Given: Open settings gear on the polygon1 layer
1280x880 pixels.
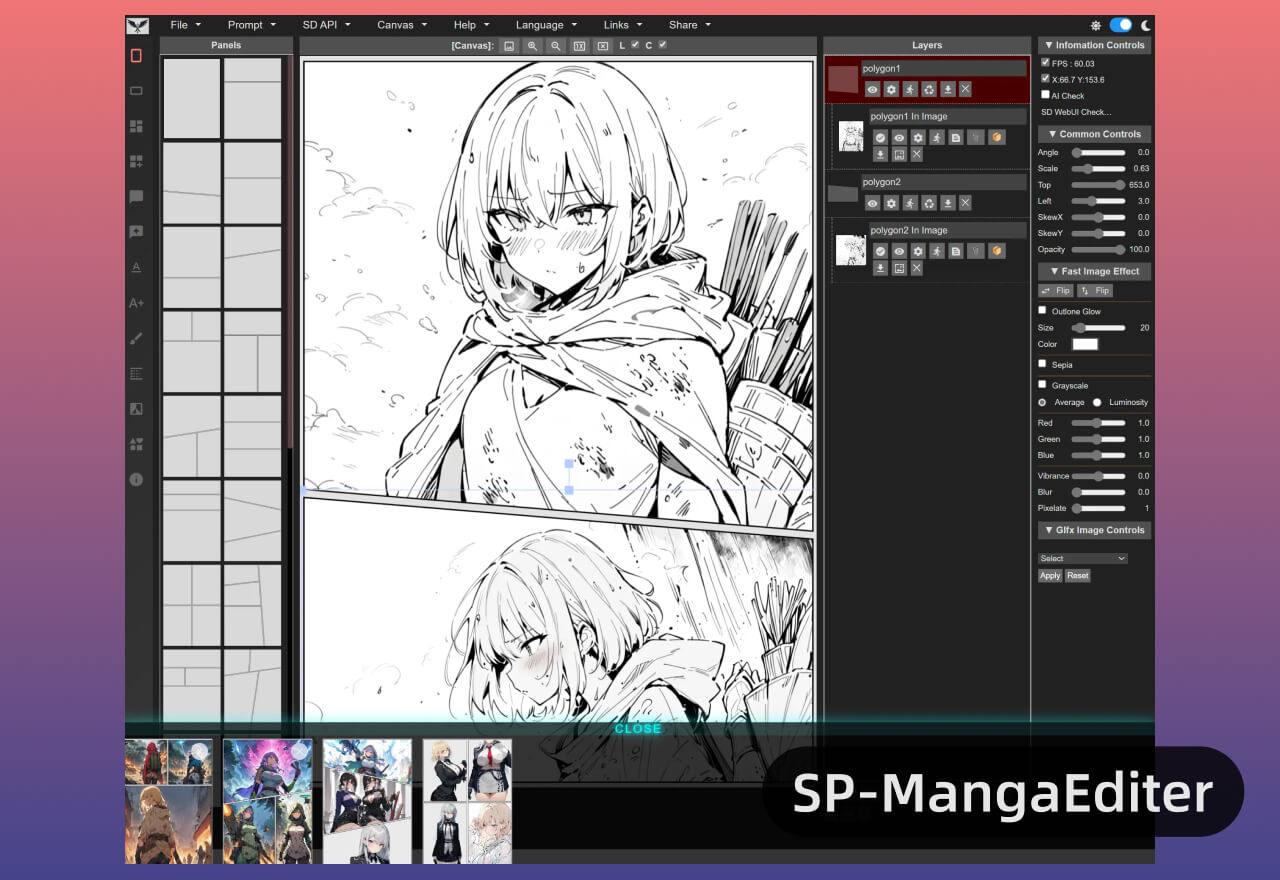Looking at the screenshot, I should 889,89.
